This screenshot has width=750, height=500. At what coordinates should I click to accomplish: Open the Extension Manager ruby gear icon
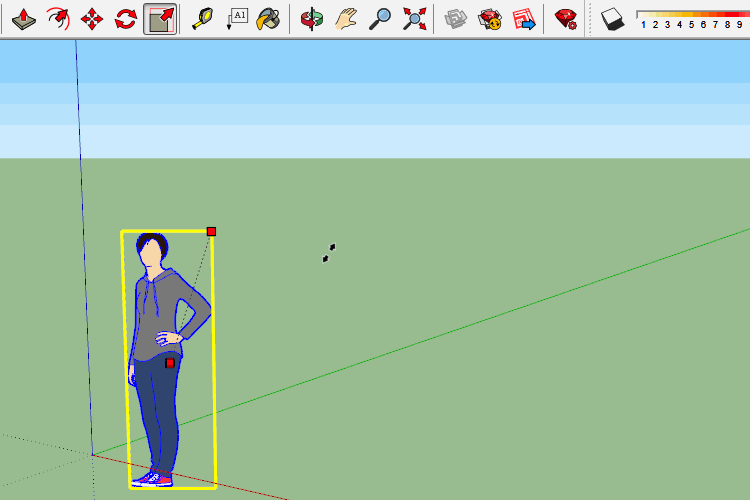566,18
